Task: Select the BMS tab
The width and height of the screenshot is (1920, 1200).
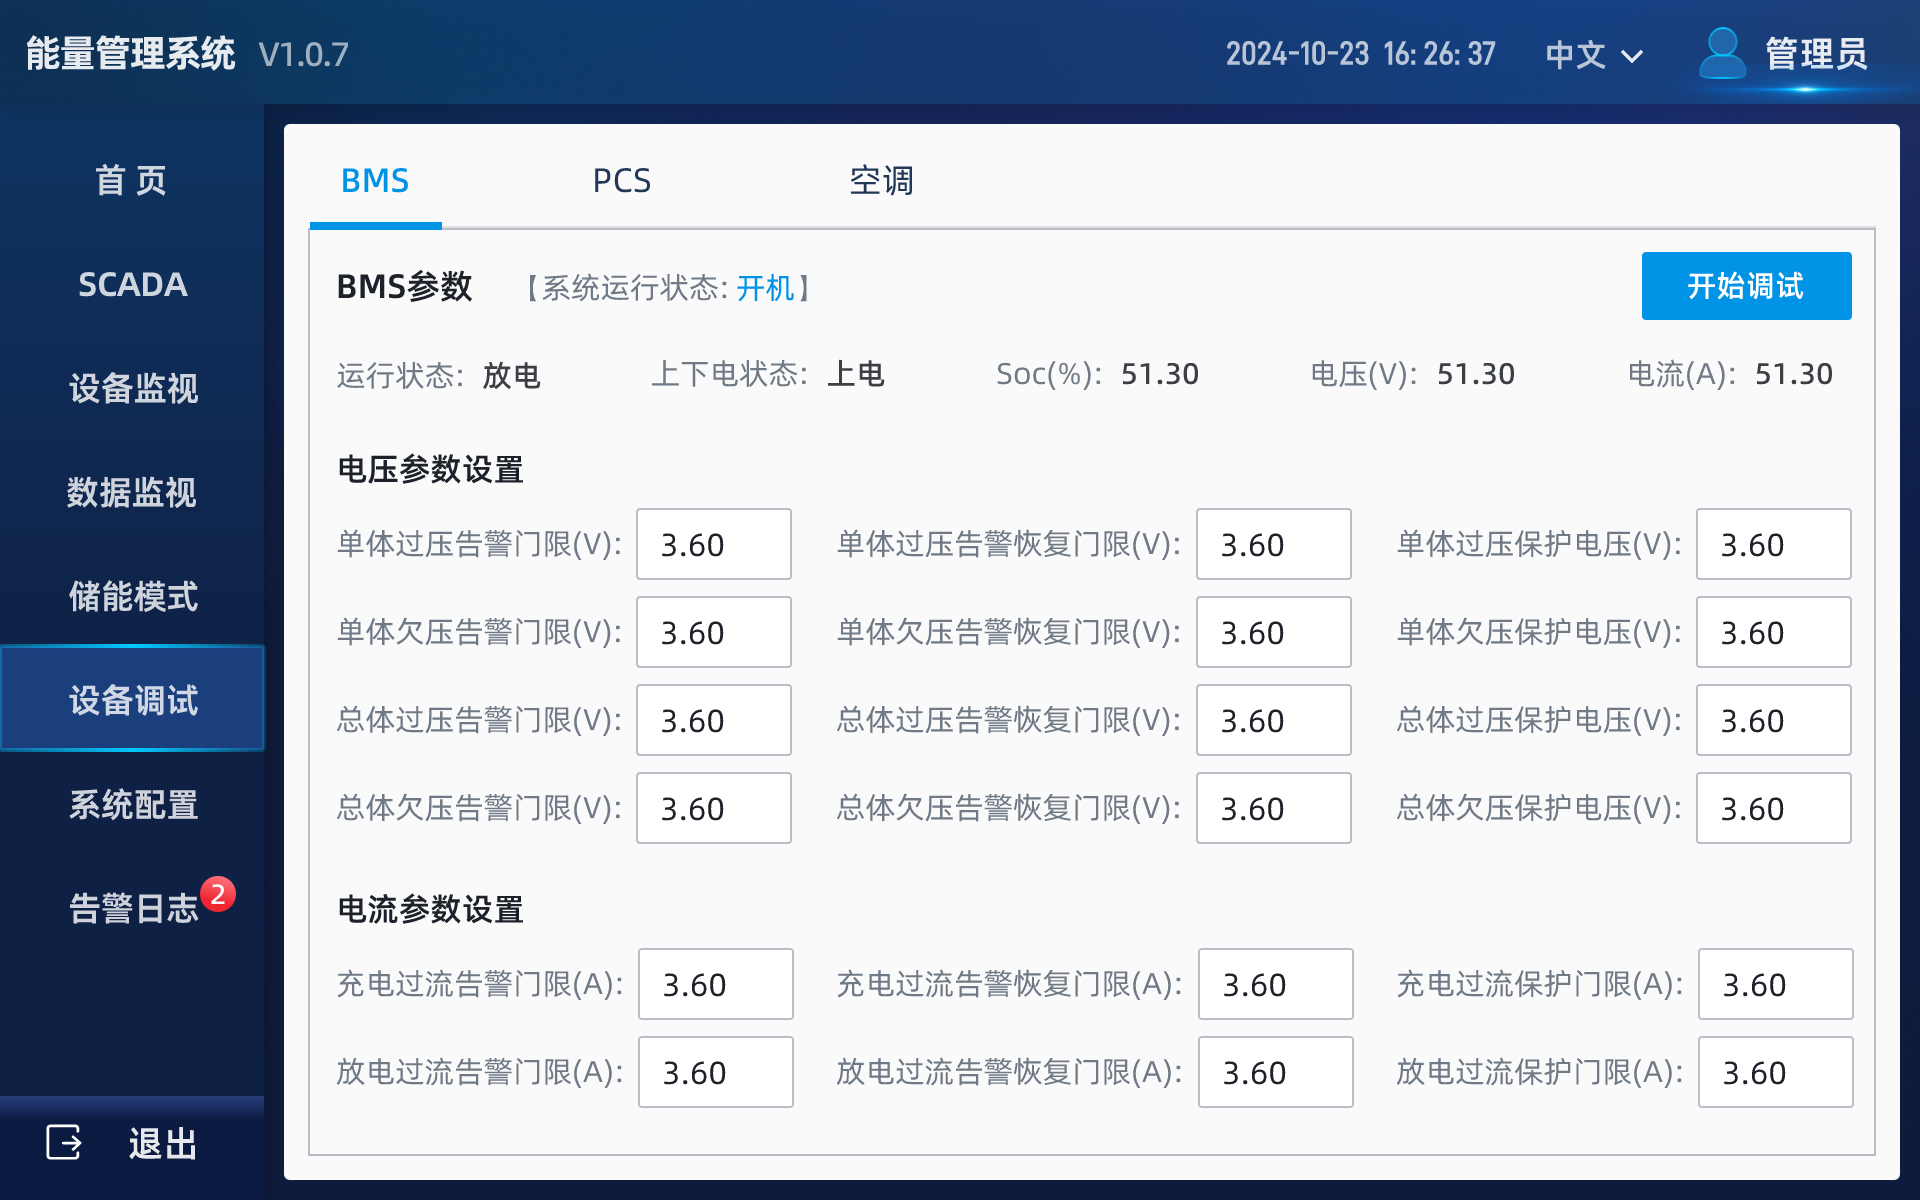Action: pyautogui.click(x=375, y=181)
